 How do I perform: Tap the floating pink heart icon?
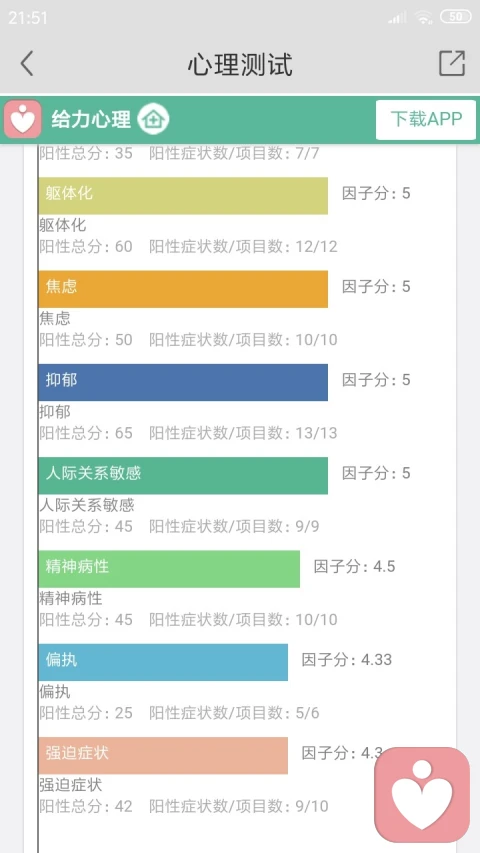click(422, 794)
